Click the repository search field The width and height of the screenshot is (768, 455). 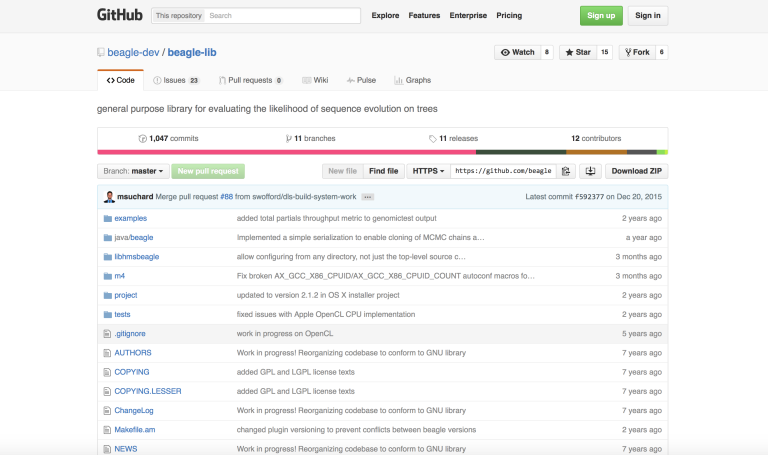283,16
